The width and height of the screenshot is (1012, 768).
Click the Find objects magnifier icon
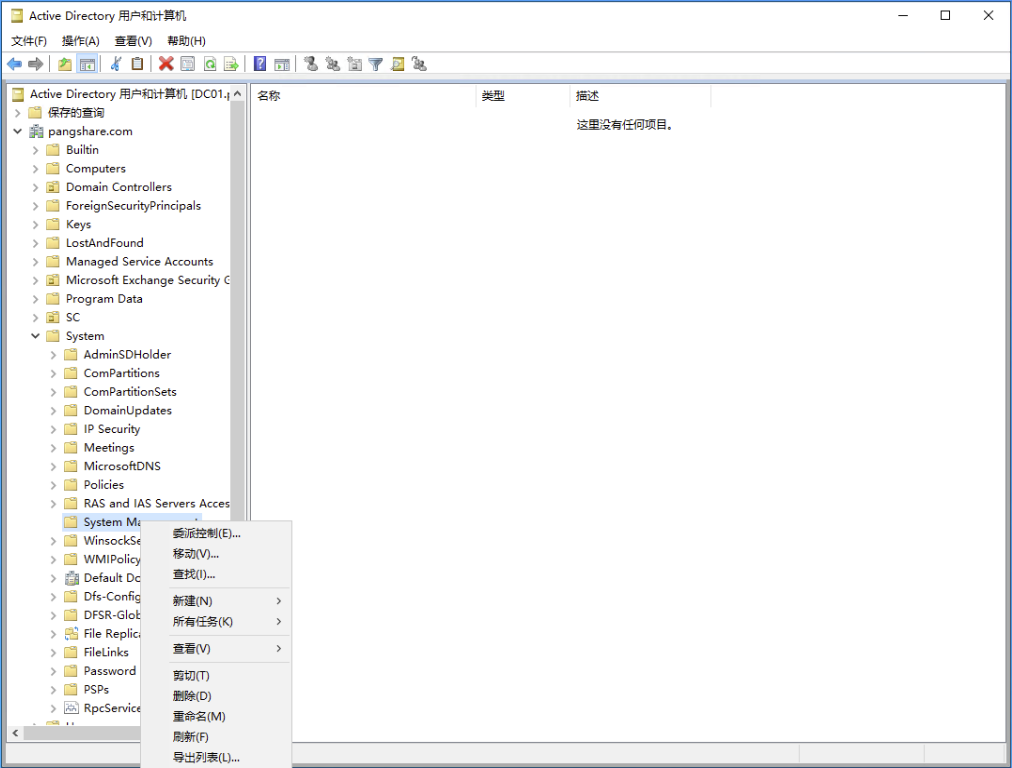[398, 64]
